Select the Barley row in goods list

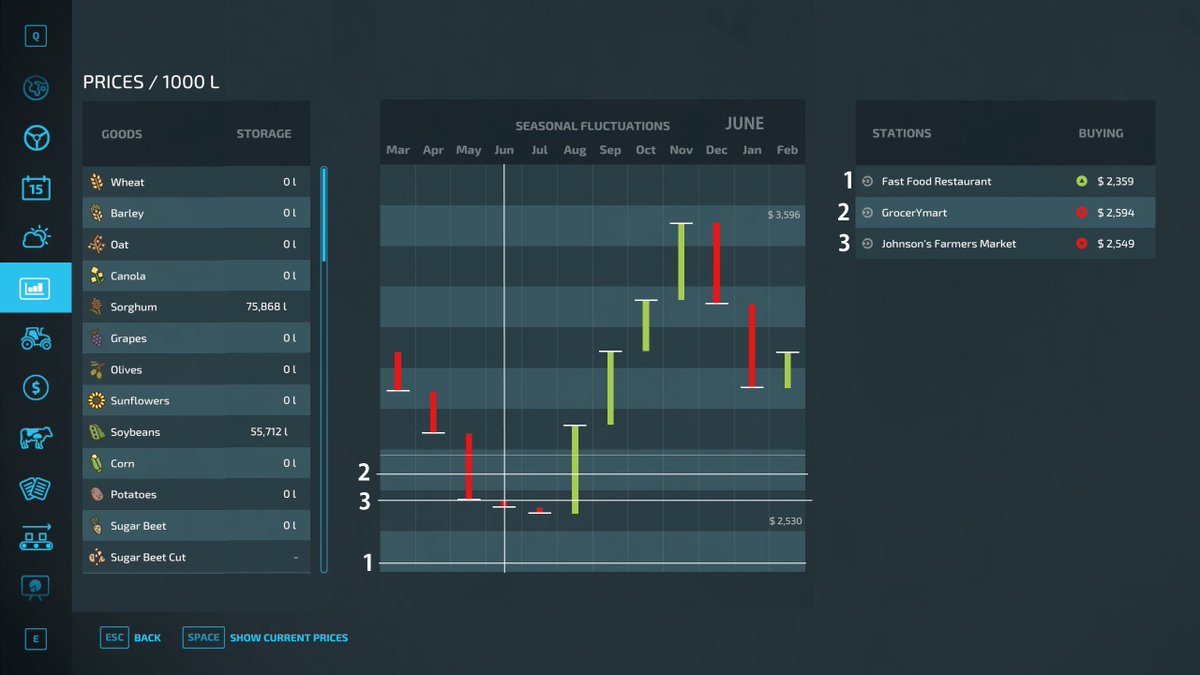[196, 213]
